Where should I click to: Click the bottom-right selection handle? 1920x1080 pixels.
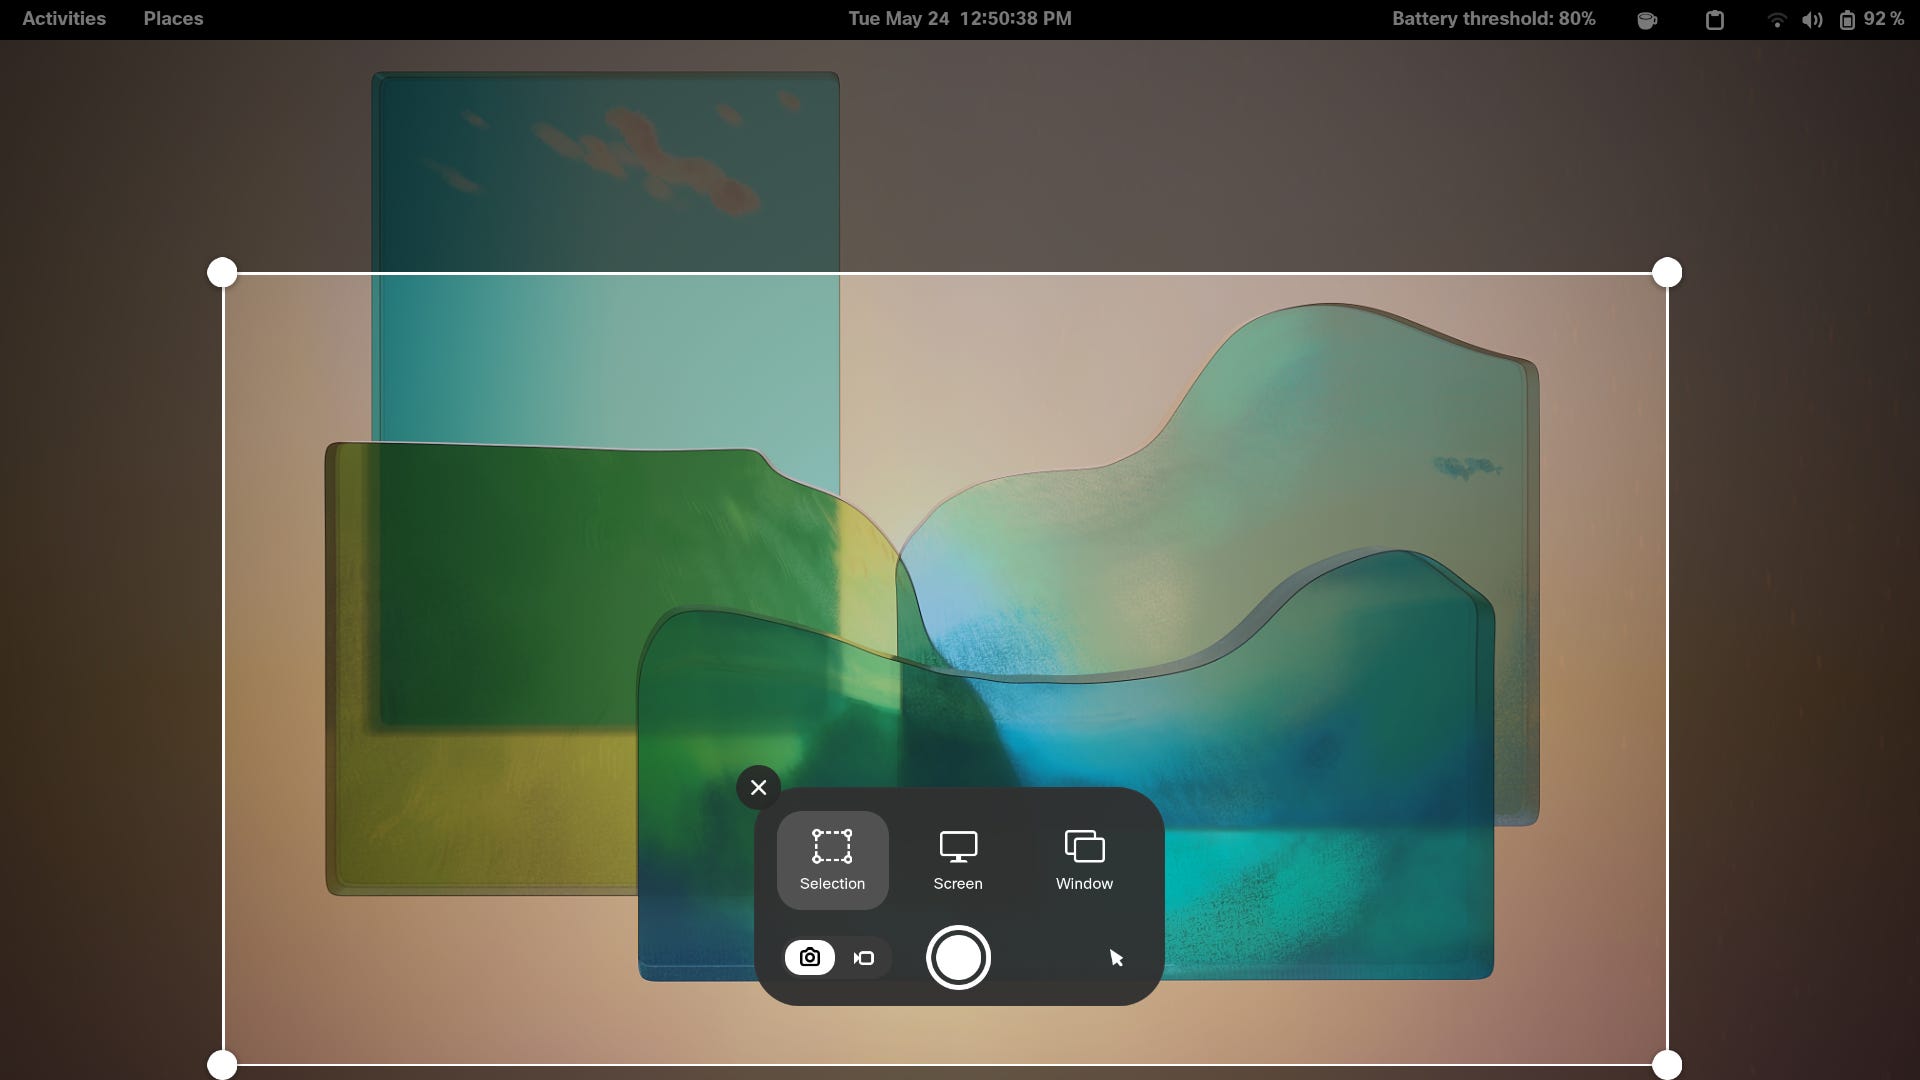[x=1667, y=1064]
